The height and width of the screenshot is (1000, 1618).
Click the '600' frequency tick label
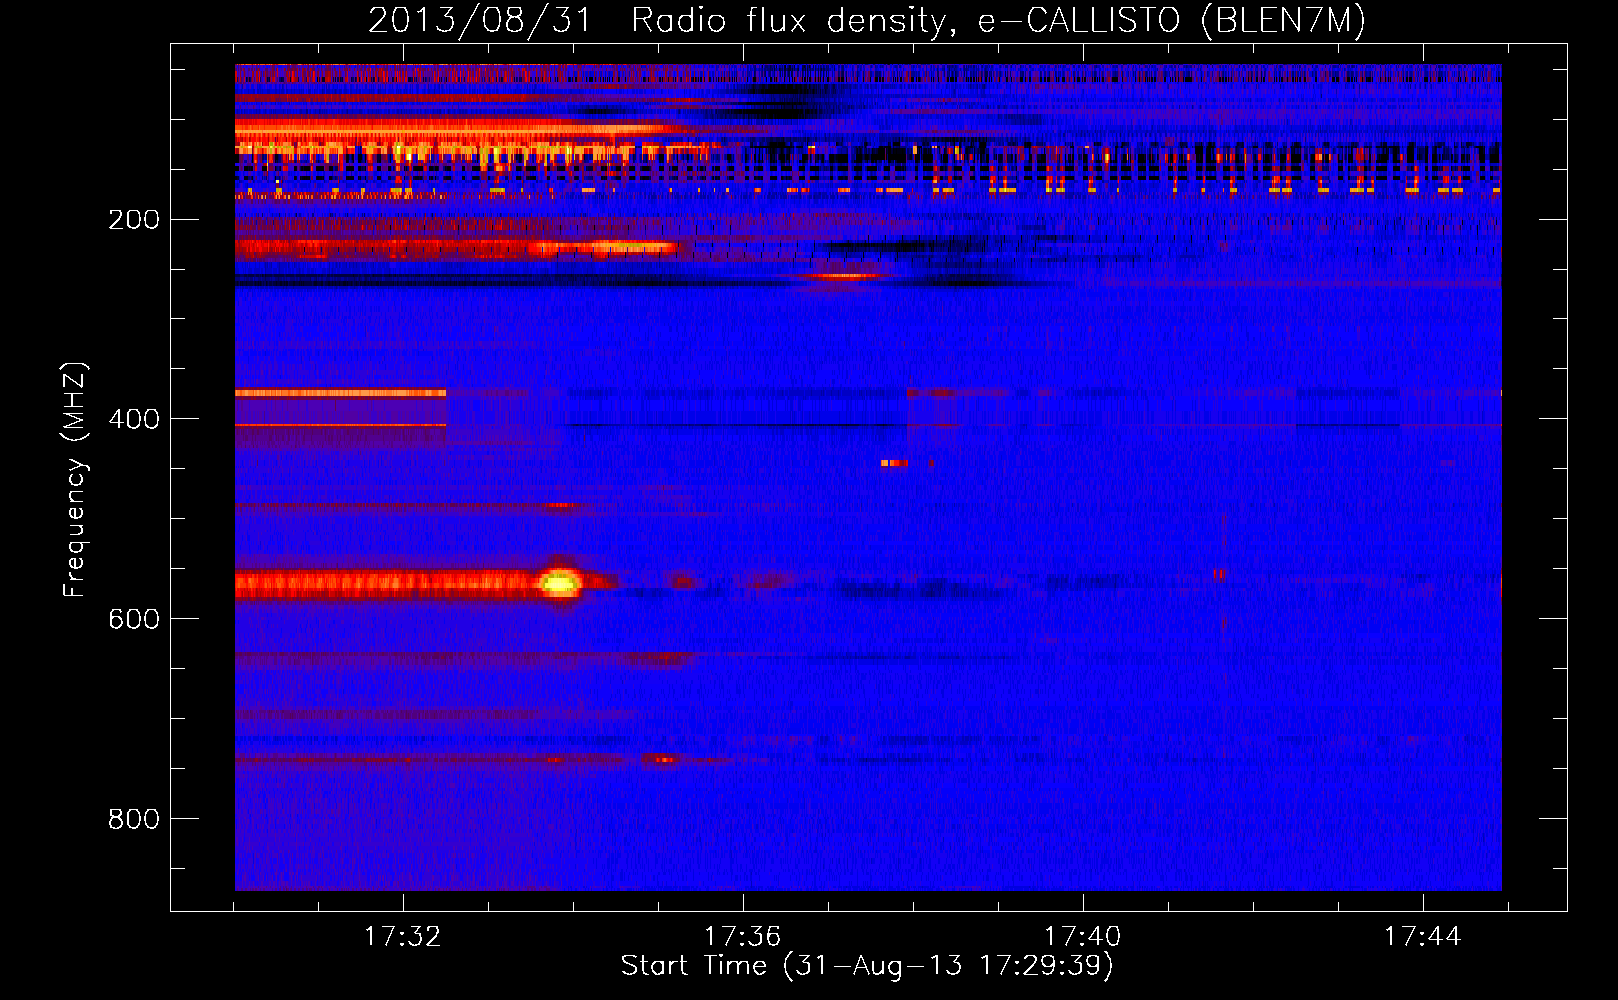[x=133, y=619]
